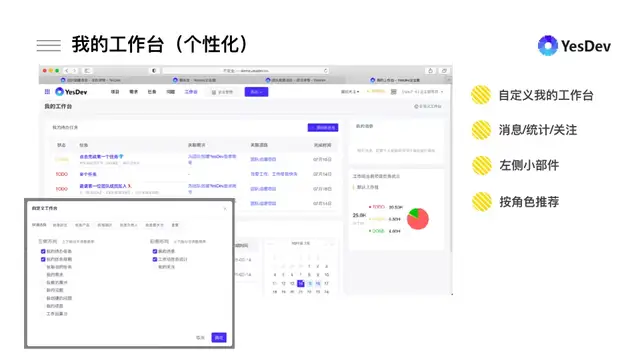Open the 需求 menu in the top navigation

pyautogui.click(x=133, y=92)
